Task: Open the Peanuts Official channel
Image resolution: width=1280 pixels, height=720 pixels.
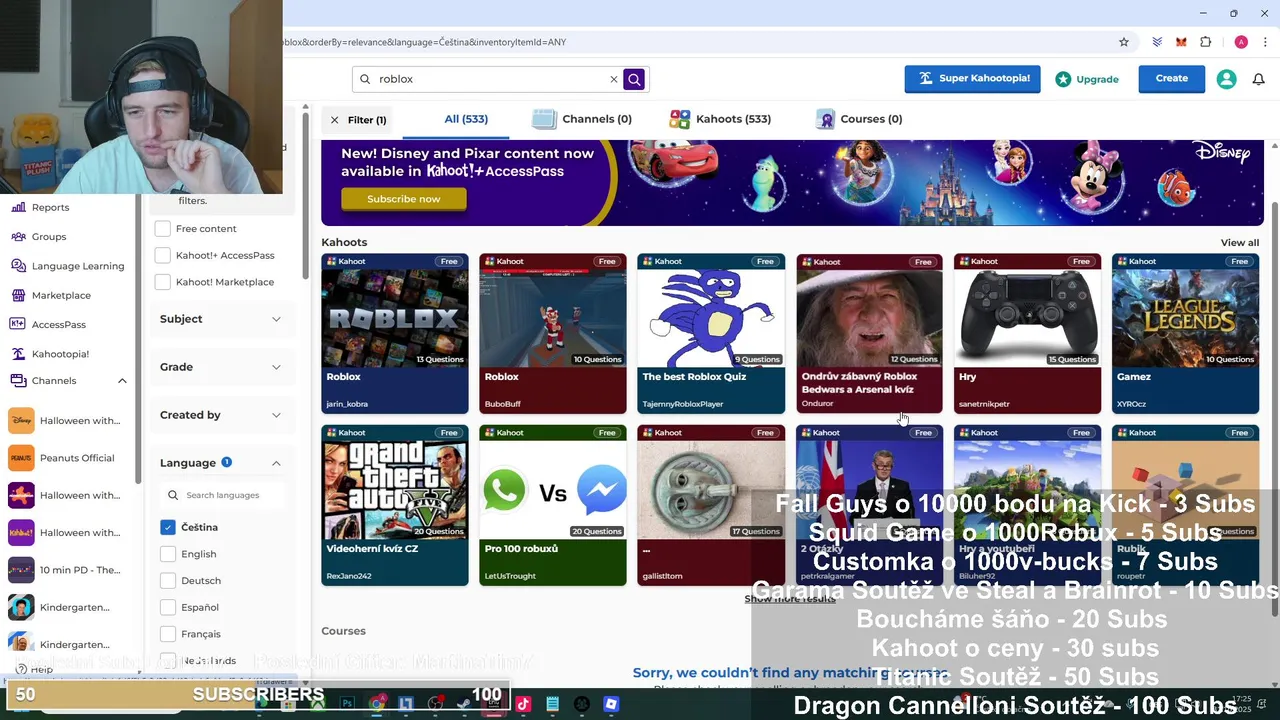Action: 77,458
